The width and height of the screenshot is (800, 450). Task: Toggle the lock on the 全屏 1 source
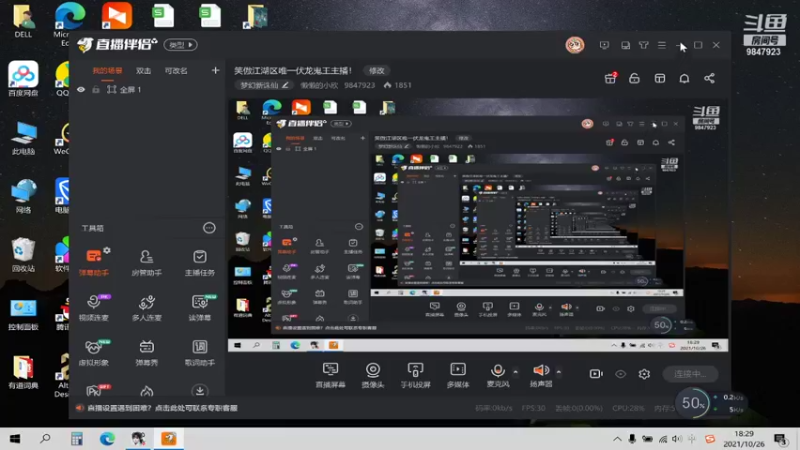96,89
